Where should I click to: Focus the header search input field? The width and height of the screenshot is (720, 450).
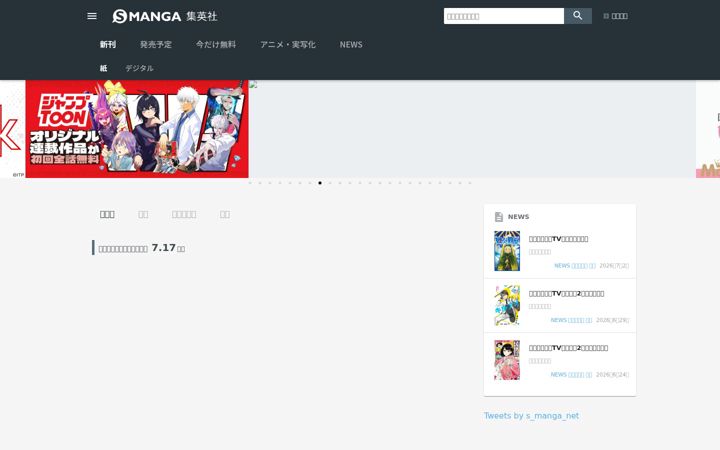click(504, 16)
